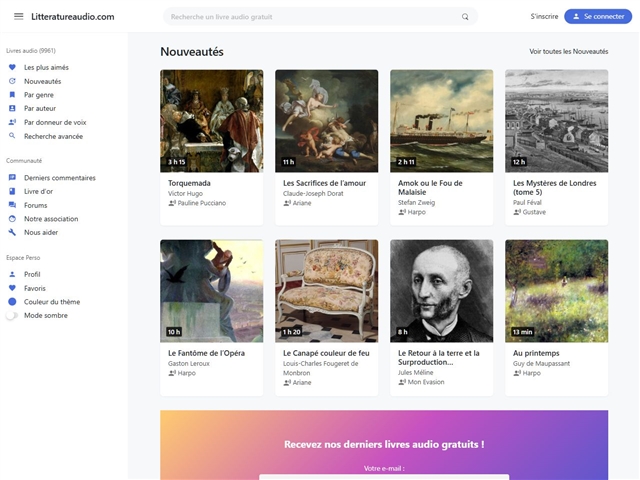The height and width of the screenshot is (480, 640).
Task: Open the Torquemada book cover
Action: point(211,121)
